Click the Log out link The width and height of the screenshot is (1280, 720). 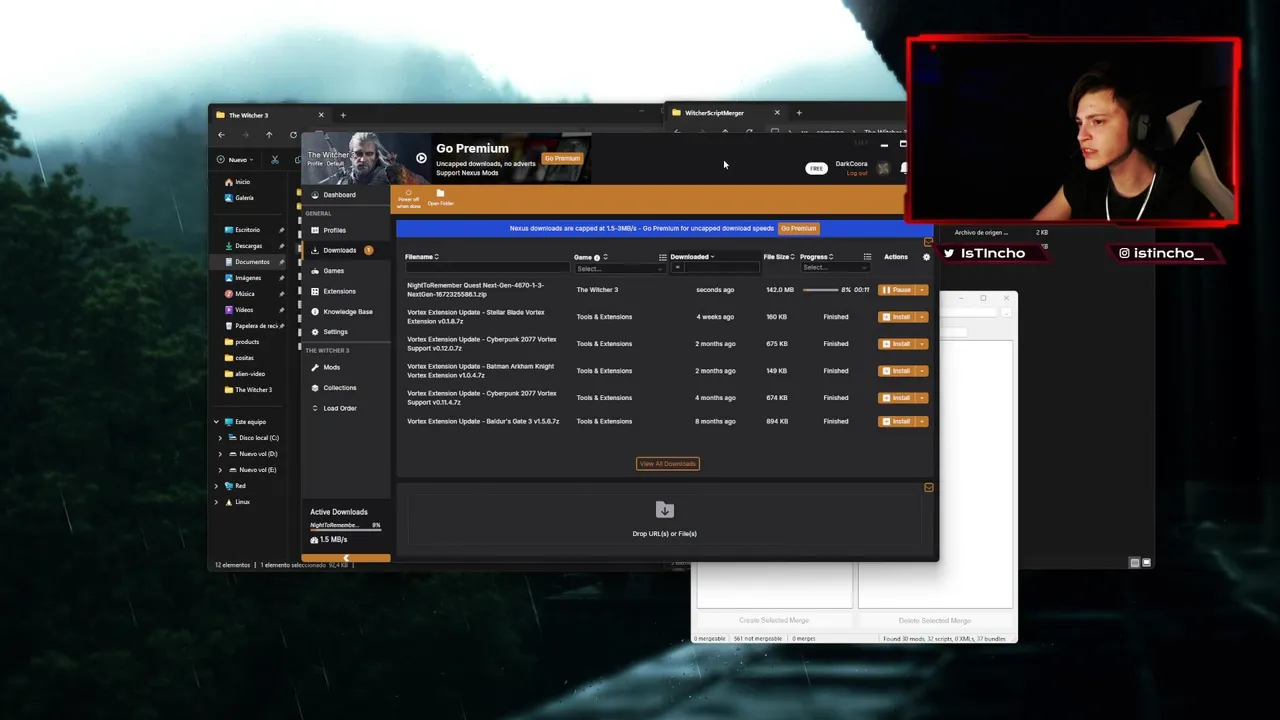857,173
